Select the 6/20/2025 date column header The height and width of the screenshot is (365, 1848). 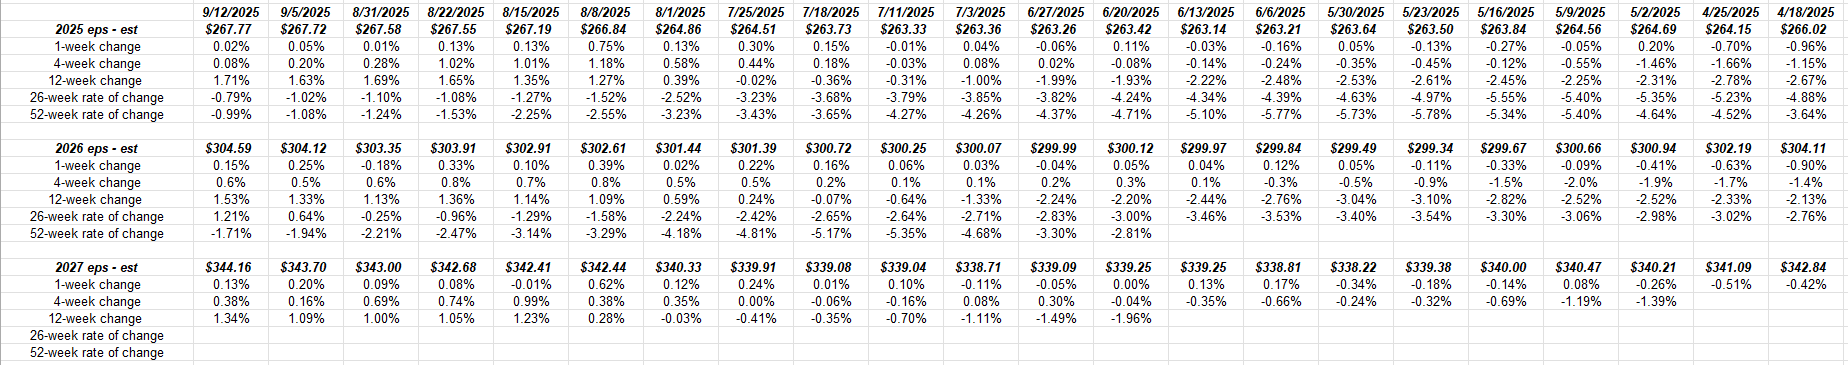point(1131,12)
